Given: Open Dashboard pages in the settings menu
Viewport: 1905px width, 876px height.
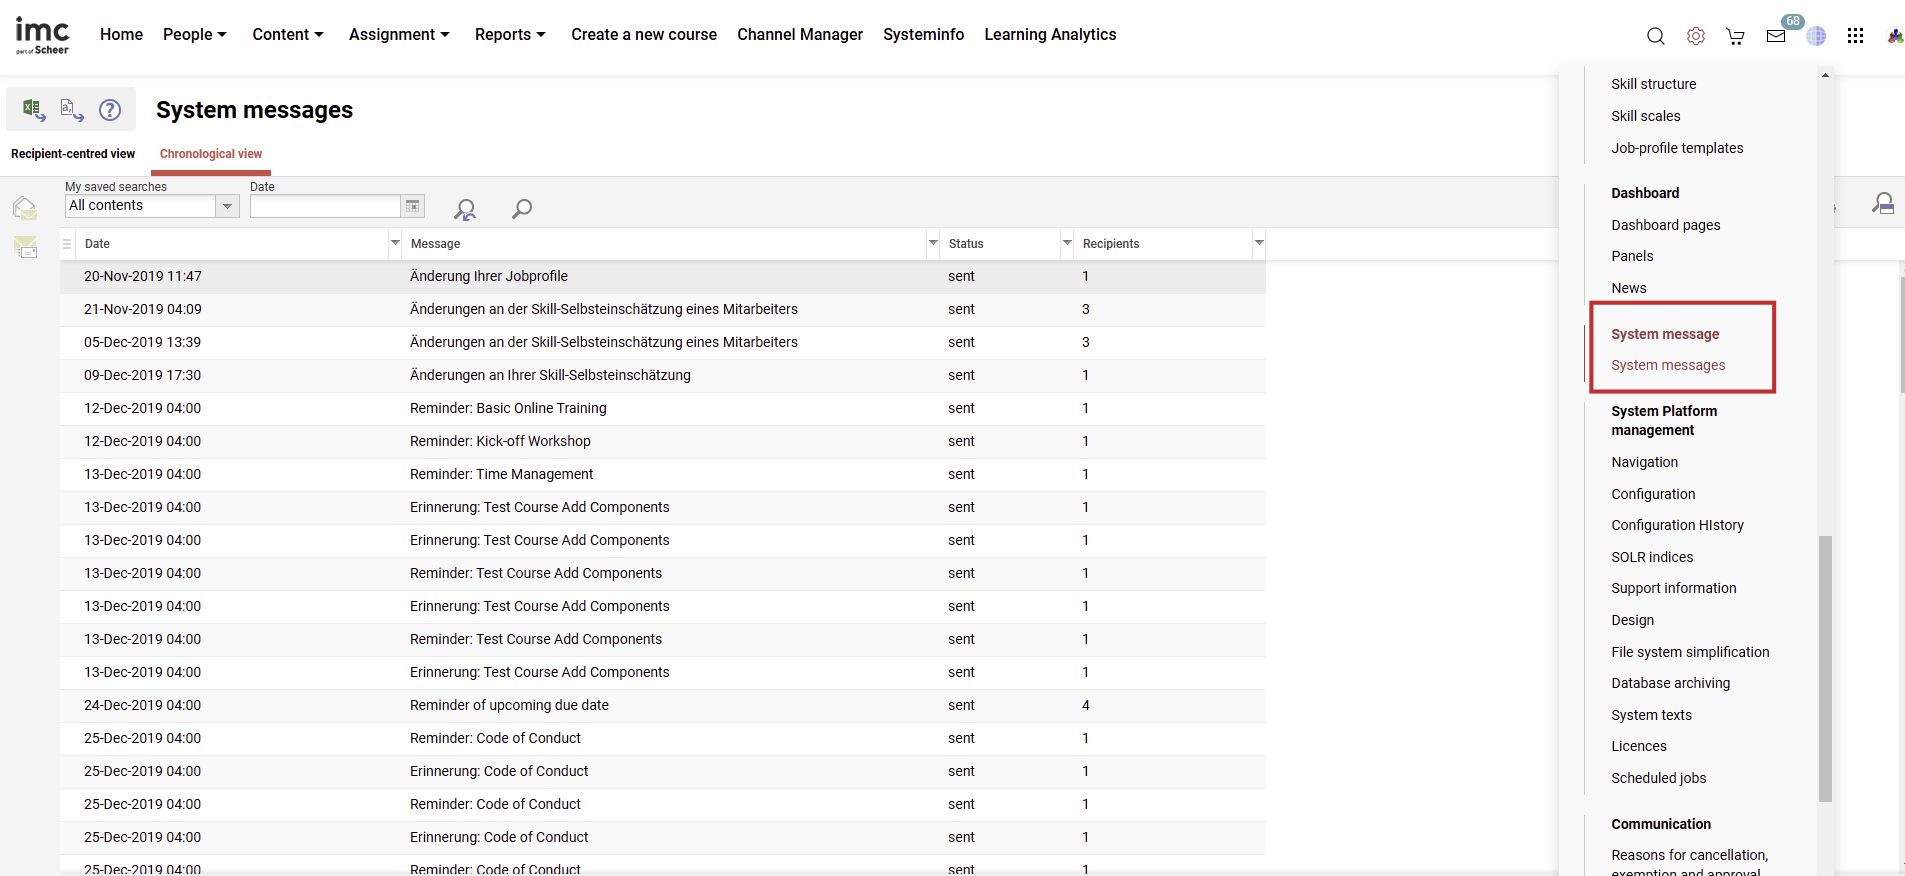Looking at the screenshot, I should (1665, 225).
